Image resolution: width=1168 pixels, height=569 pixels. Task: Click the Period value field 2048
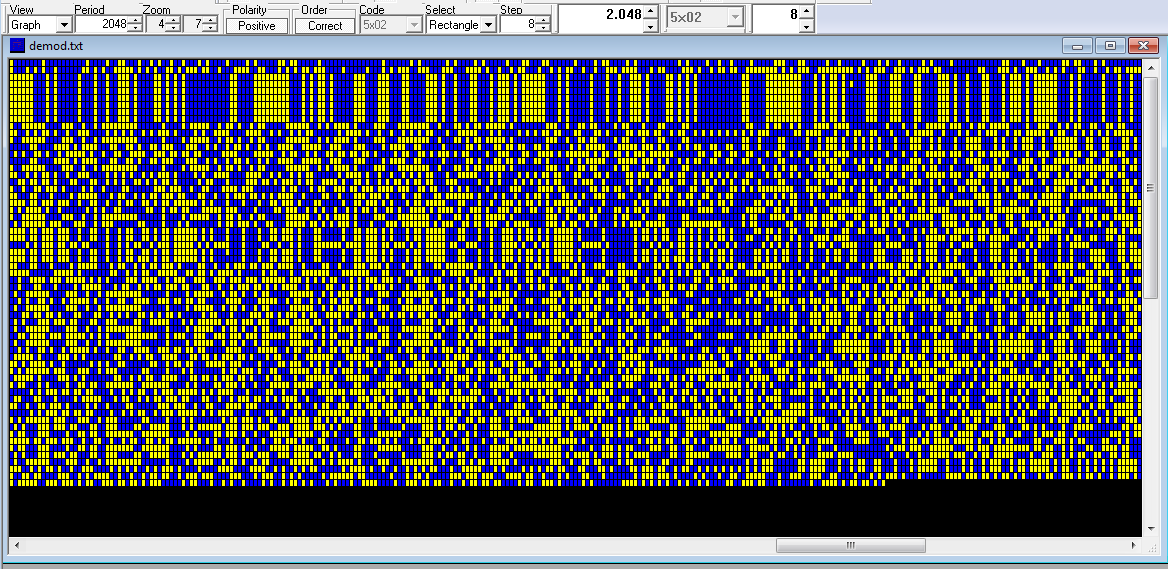pyautogui.click(x=101, y=25)
